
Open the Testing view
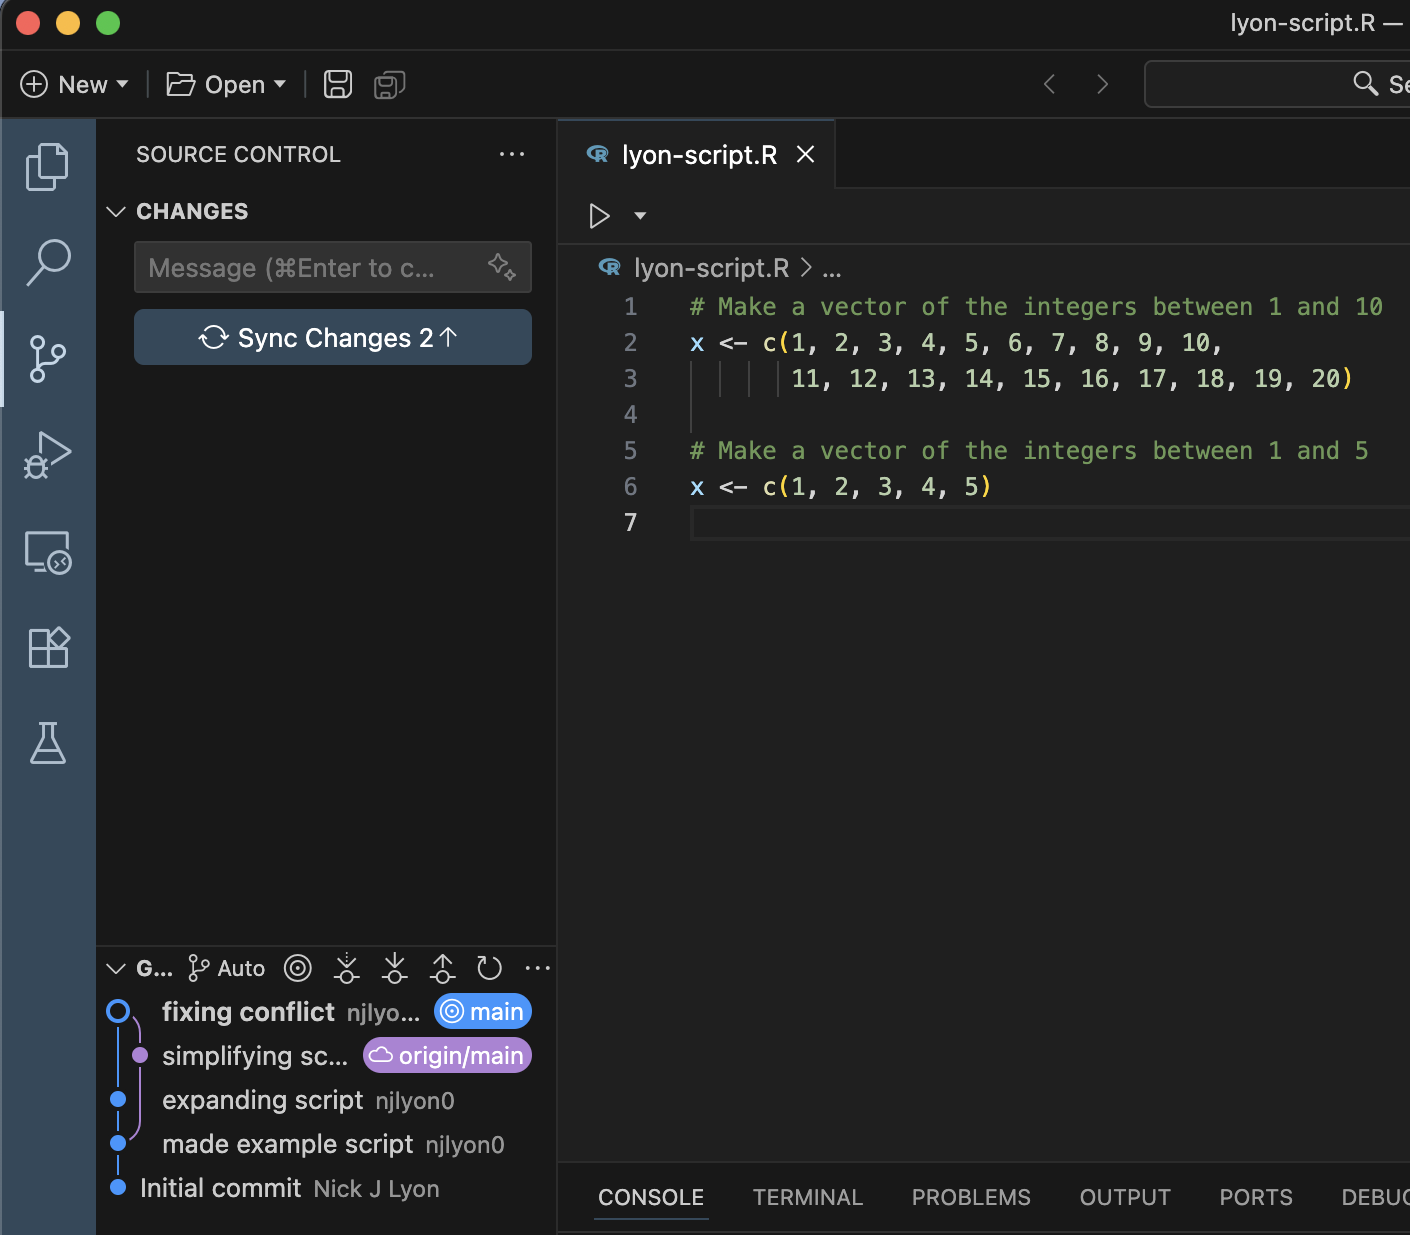pyautogui.click(x=47, y=743)
